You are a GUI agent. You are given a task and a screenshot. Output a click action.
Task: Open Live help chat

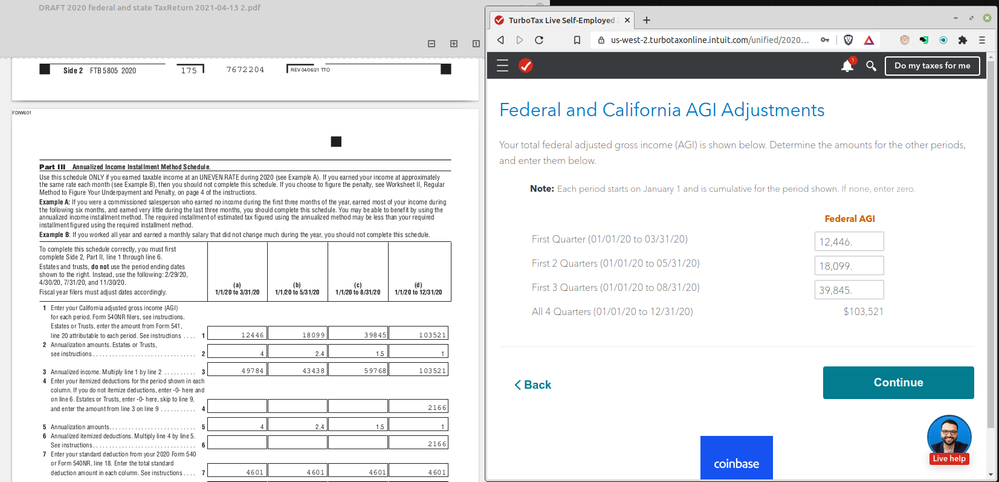[x=949, y=440]
